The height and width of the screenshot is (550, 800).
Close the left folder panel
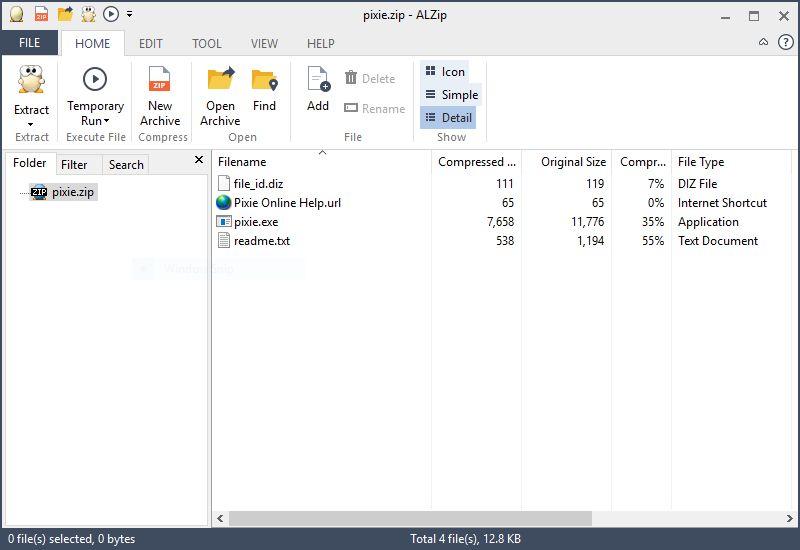(x=199, y=160)
